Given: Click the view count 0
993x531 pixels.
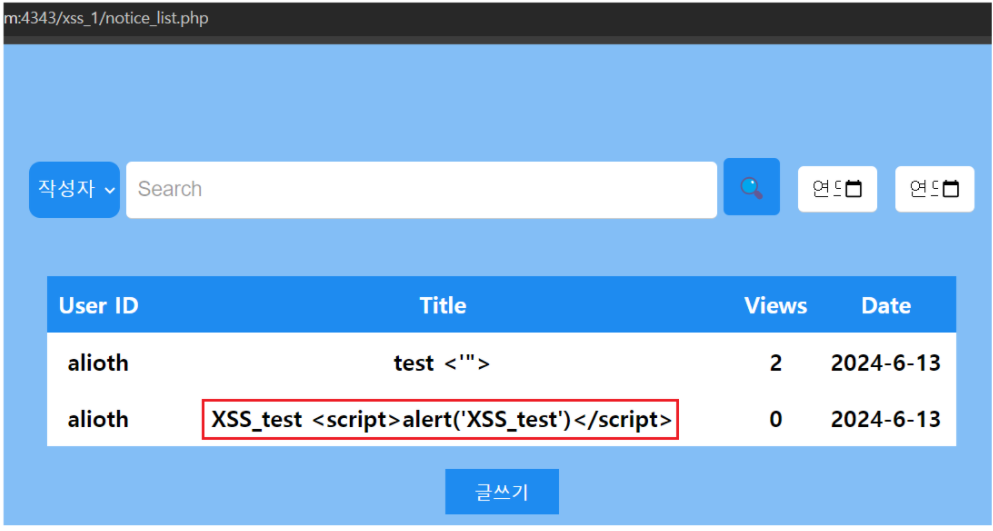Looking at the screenshot, I should tap(776, 419).
